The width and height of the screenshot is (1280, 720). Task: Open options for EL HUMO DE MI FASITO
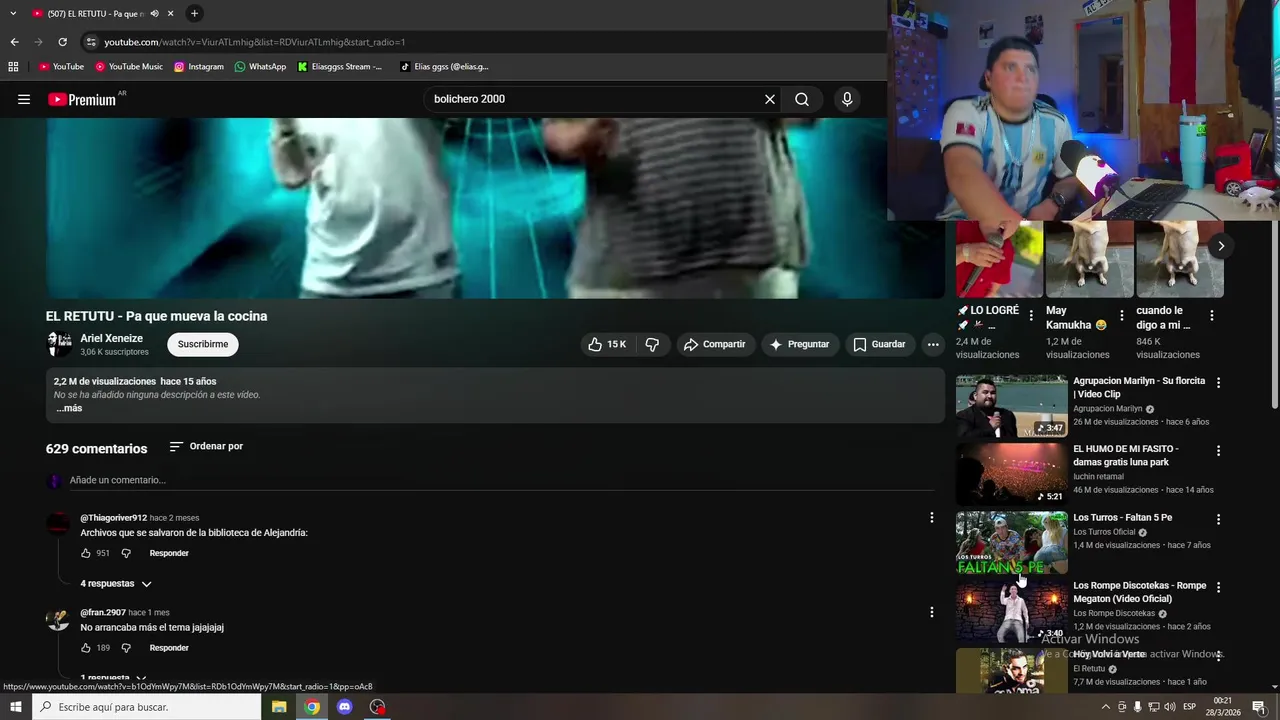pos(1218,451)
